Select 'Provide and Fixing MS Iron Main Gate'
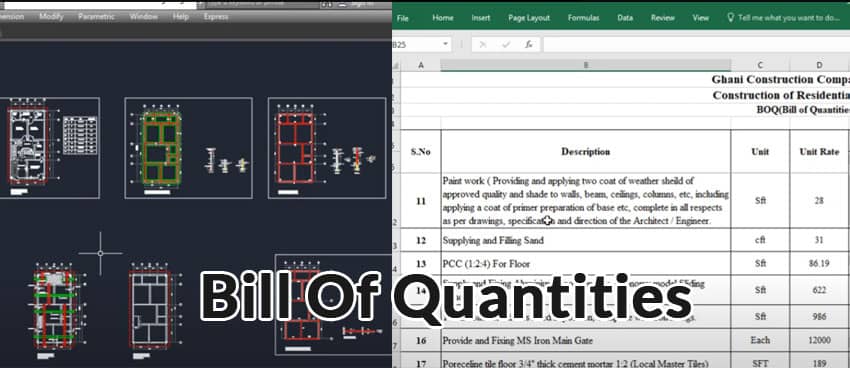850x368 pixels. pos(586,340)
